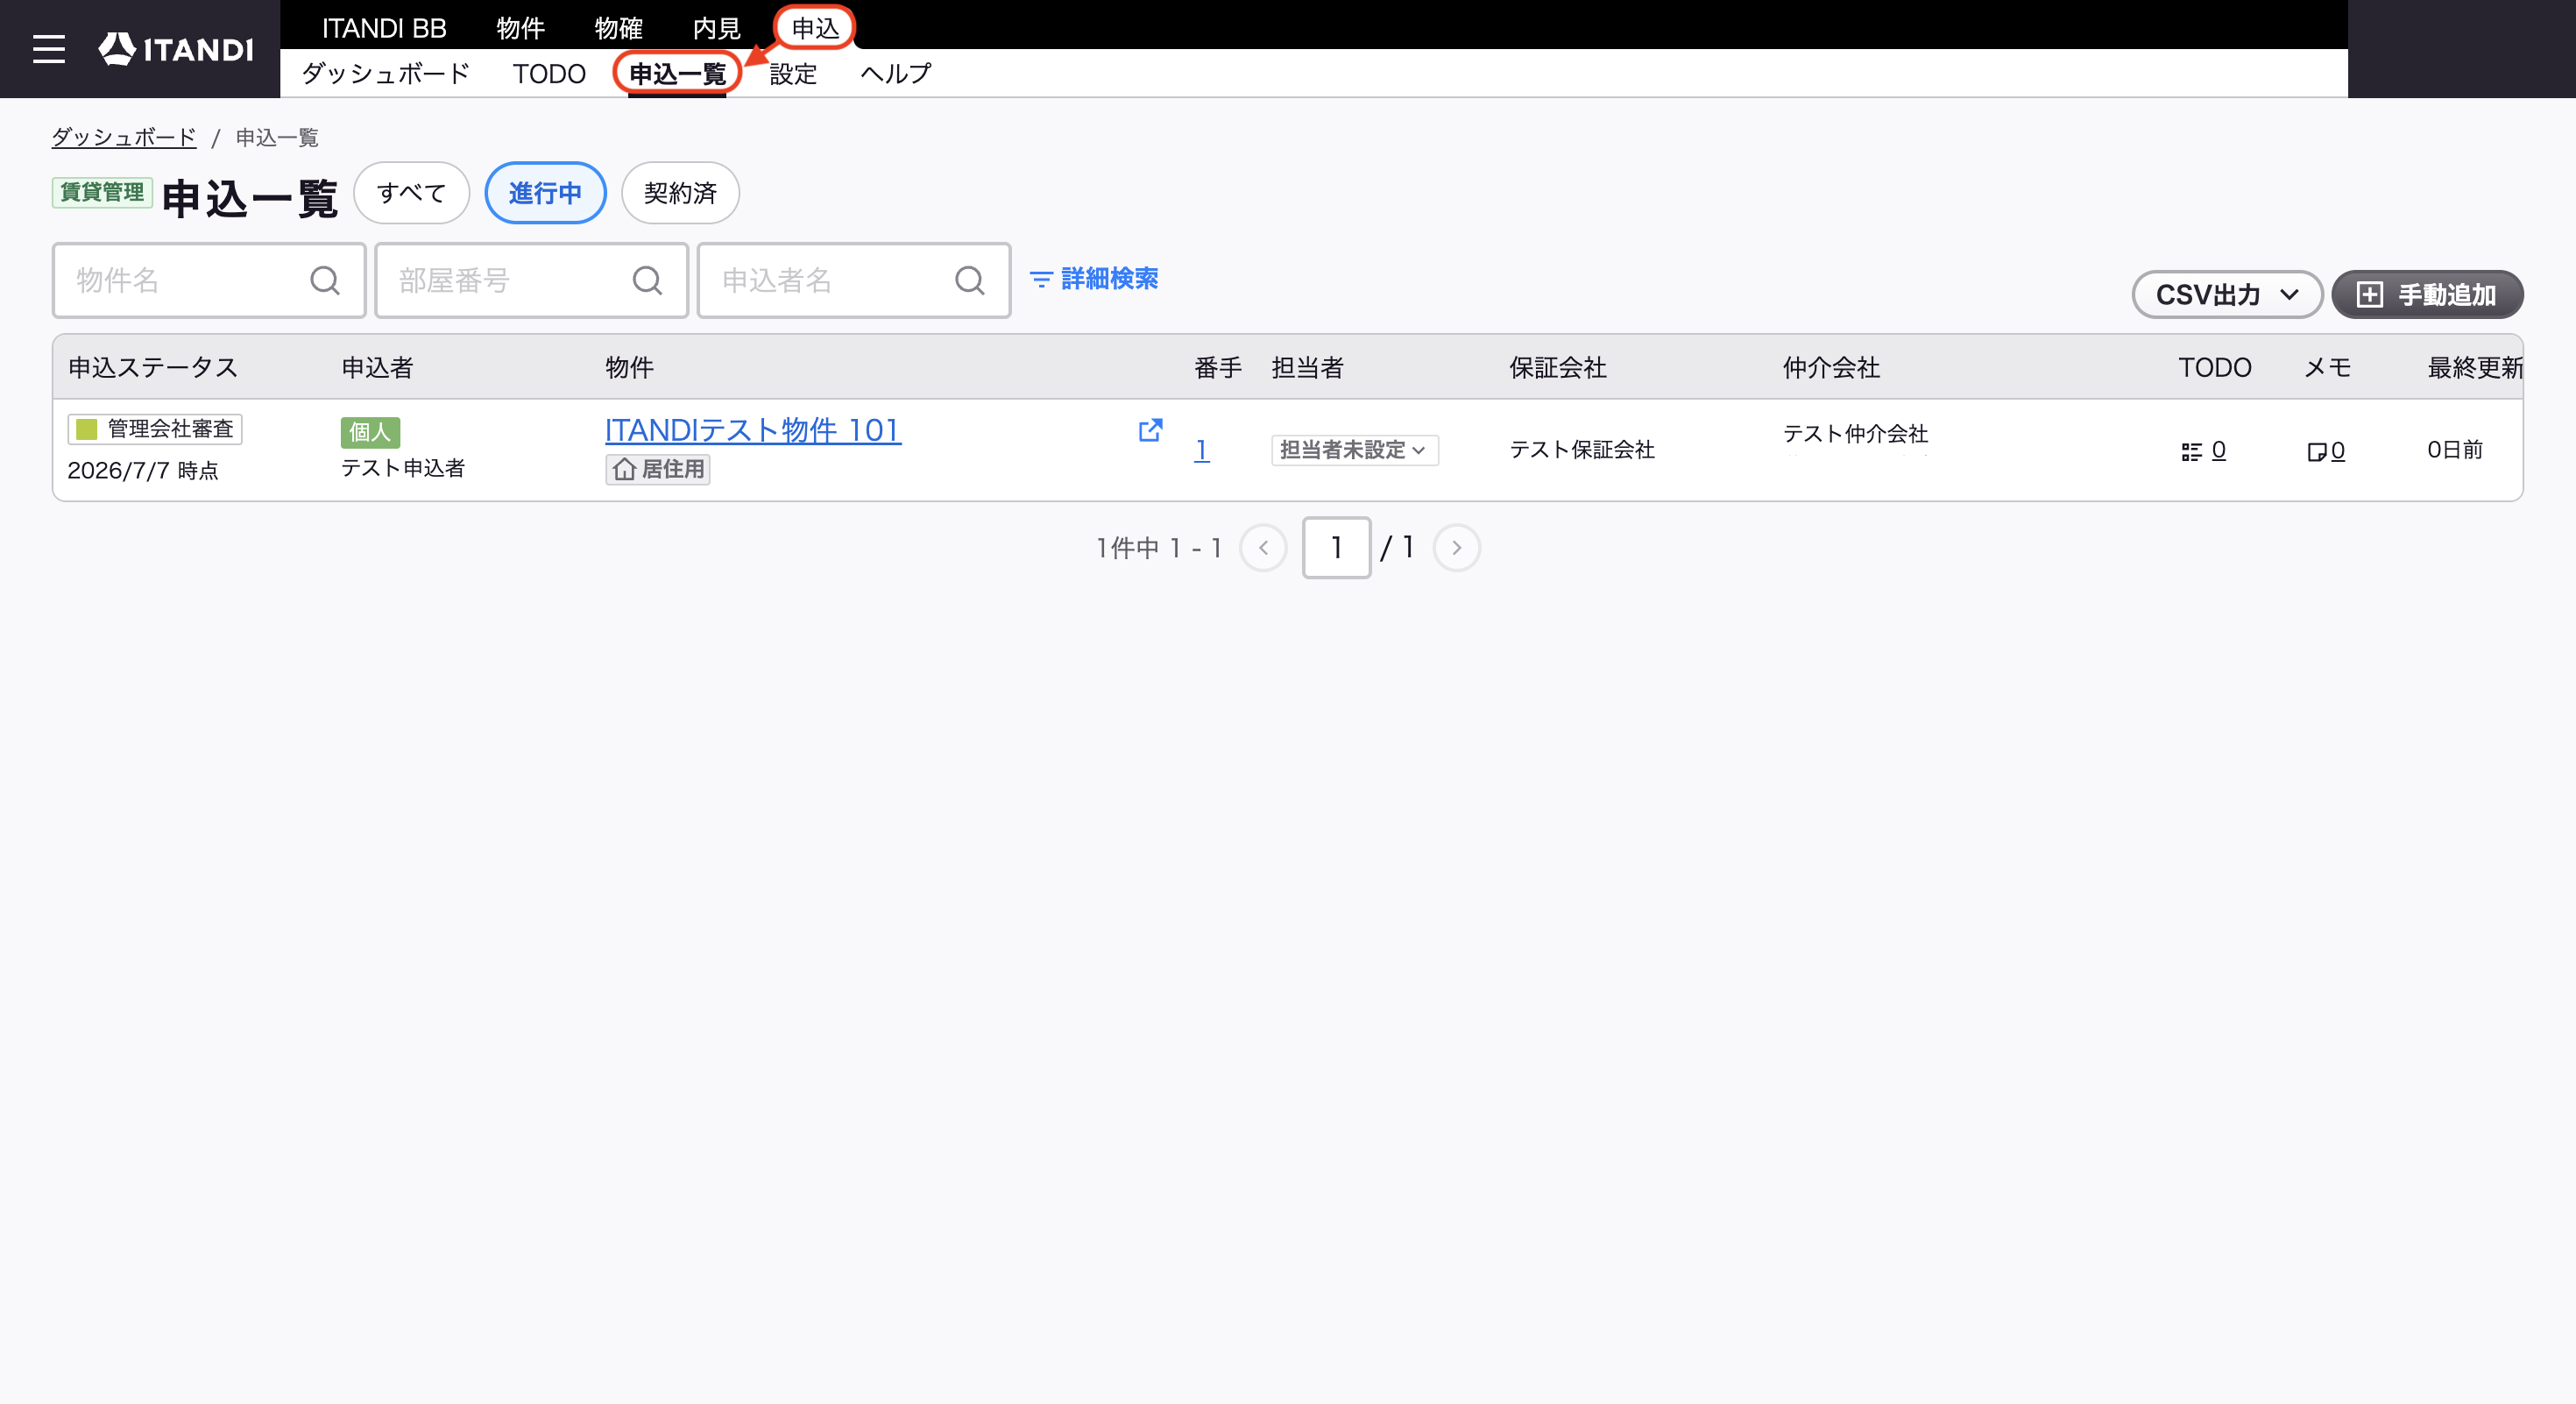Click the page number input box
This screenshot has height=1404, width=2576.
[1336, 548]
